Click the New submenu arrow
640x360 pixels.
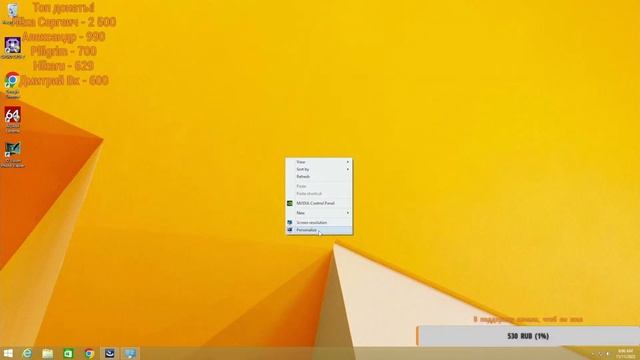pos(348,213)
